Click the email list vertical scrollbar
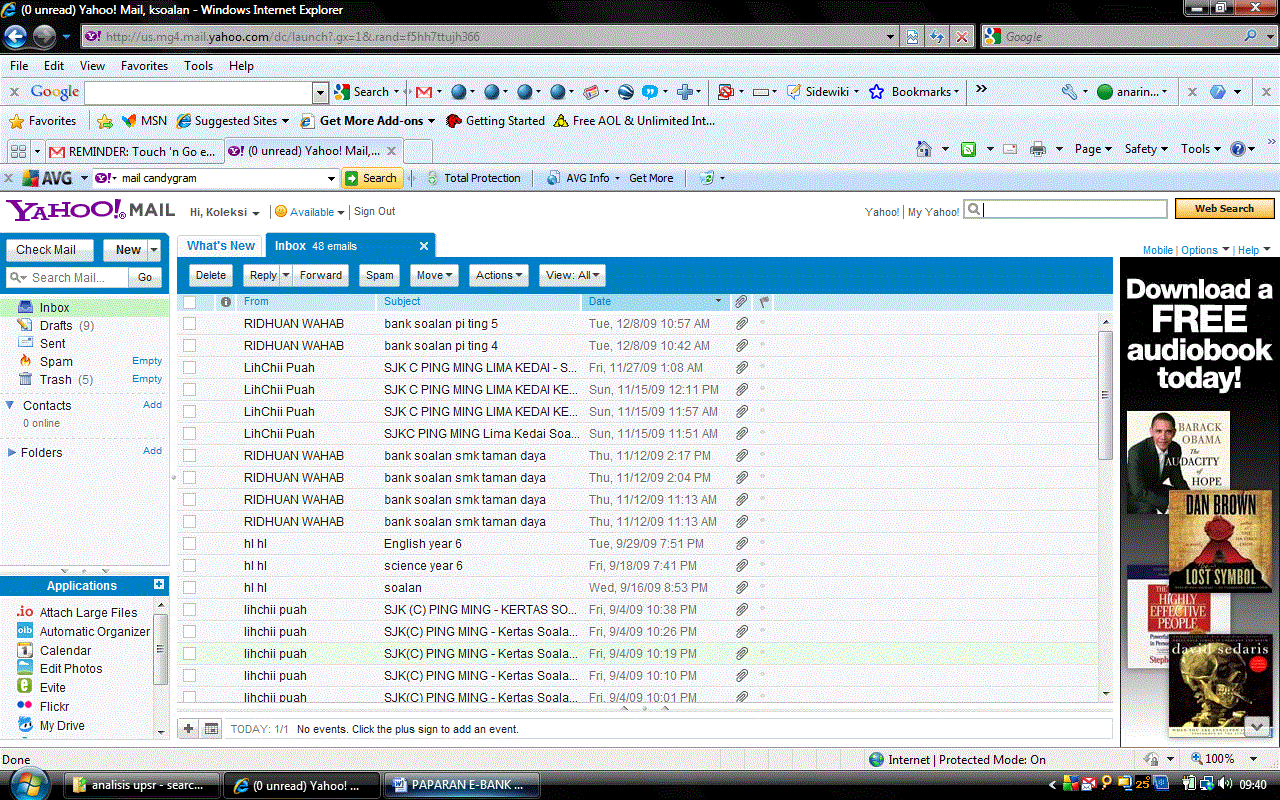1280x800 pixels. (1105, 508)
